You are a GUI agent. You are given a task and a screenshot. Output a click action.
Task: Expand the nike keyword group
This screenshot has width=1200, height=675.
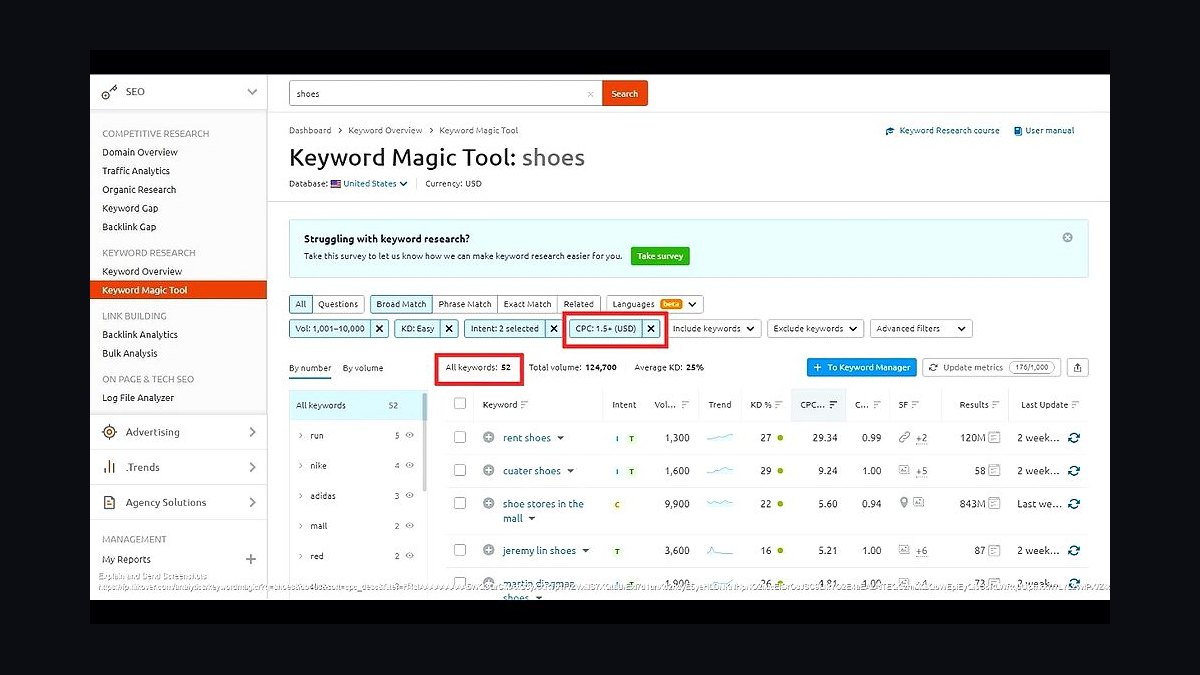point(301,466)
